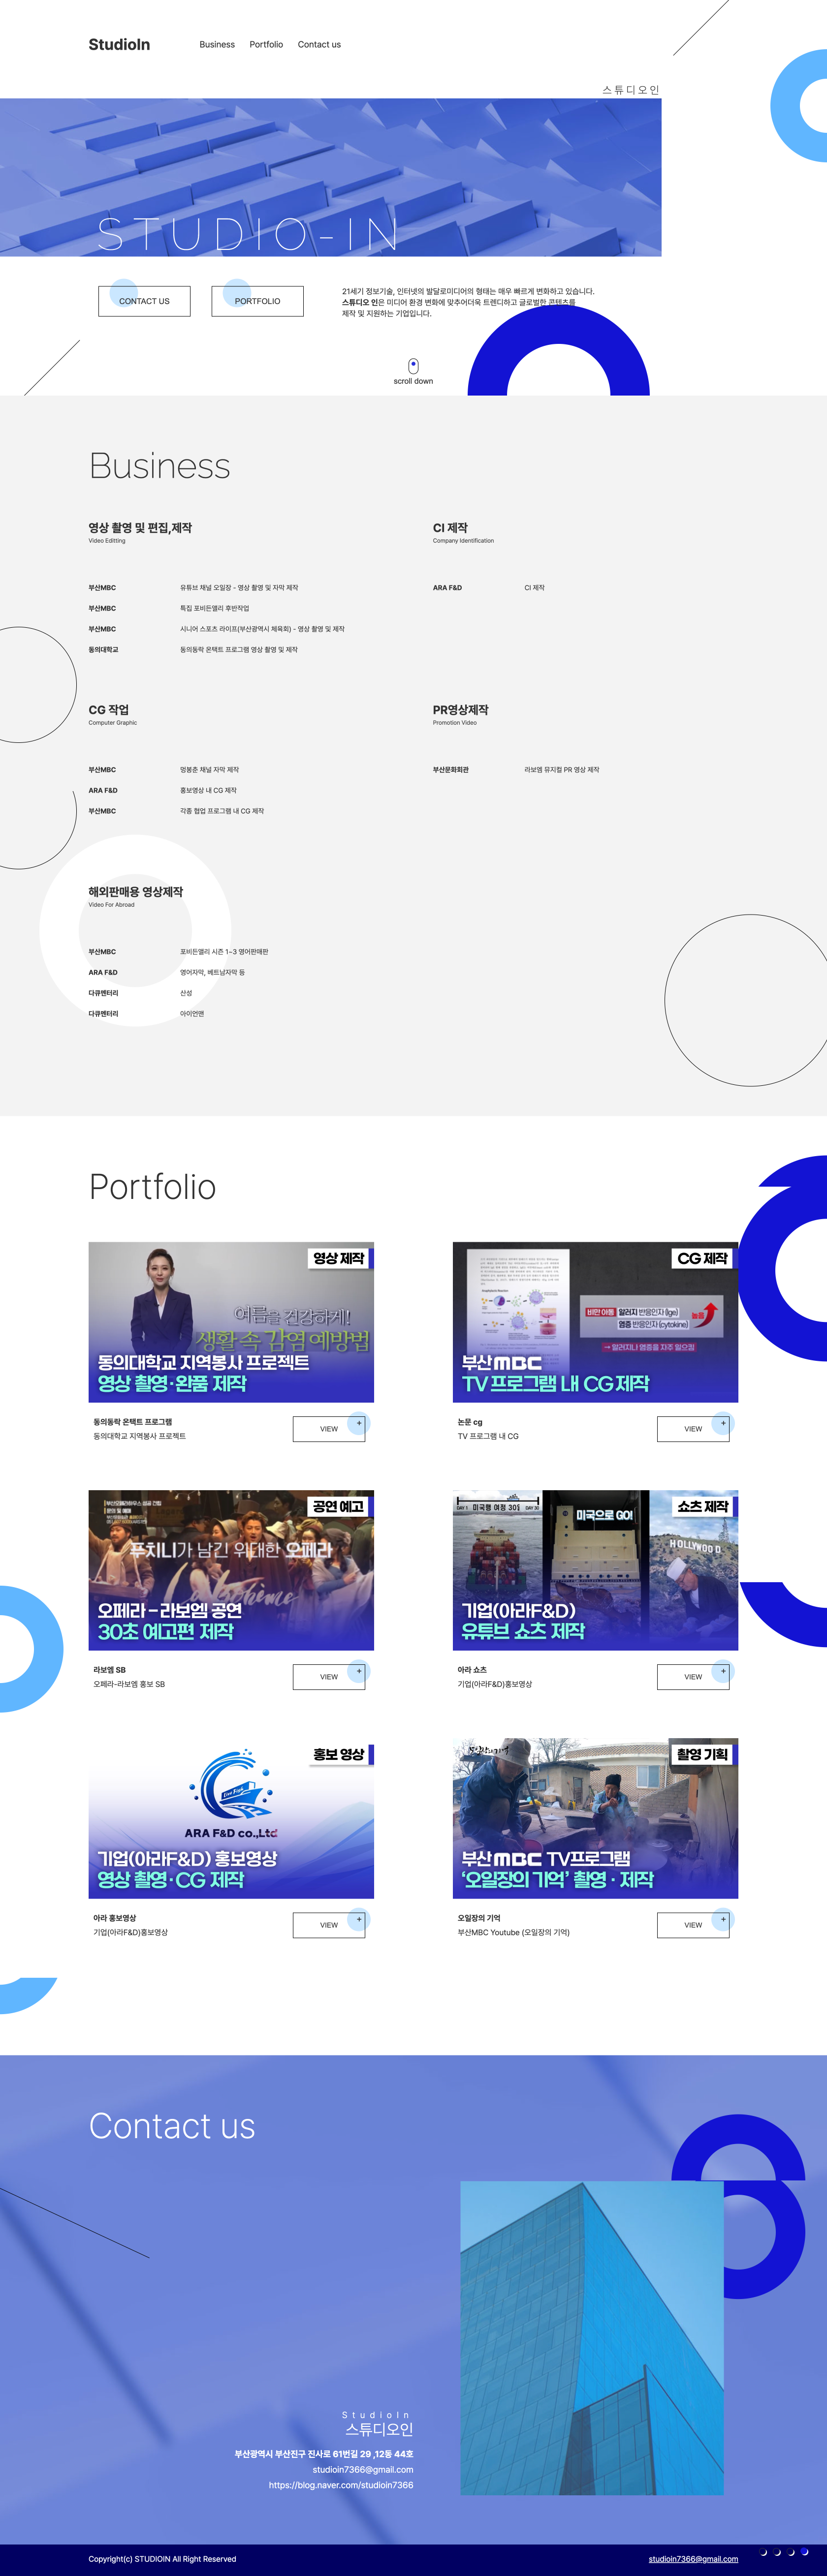Open the Portfolio nav menu item
Screen dimensions: 827x2576
(266, 45)
